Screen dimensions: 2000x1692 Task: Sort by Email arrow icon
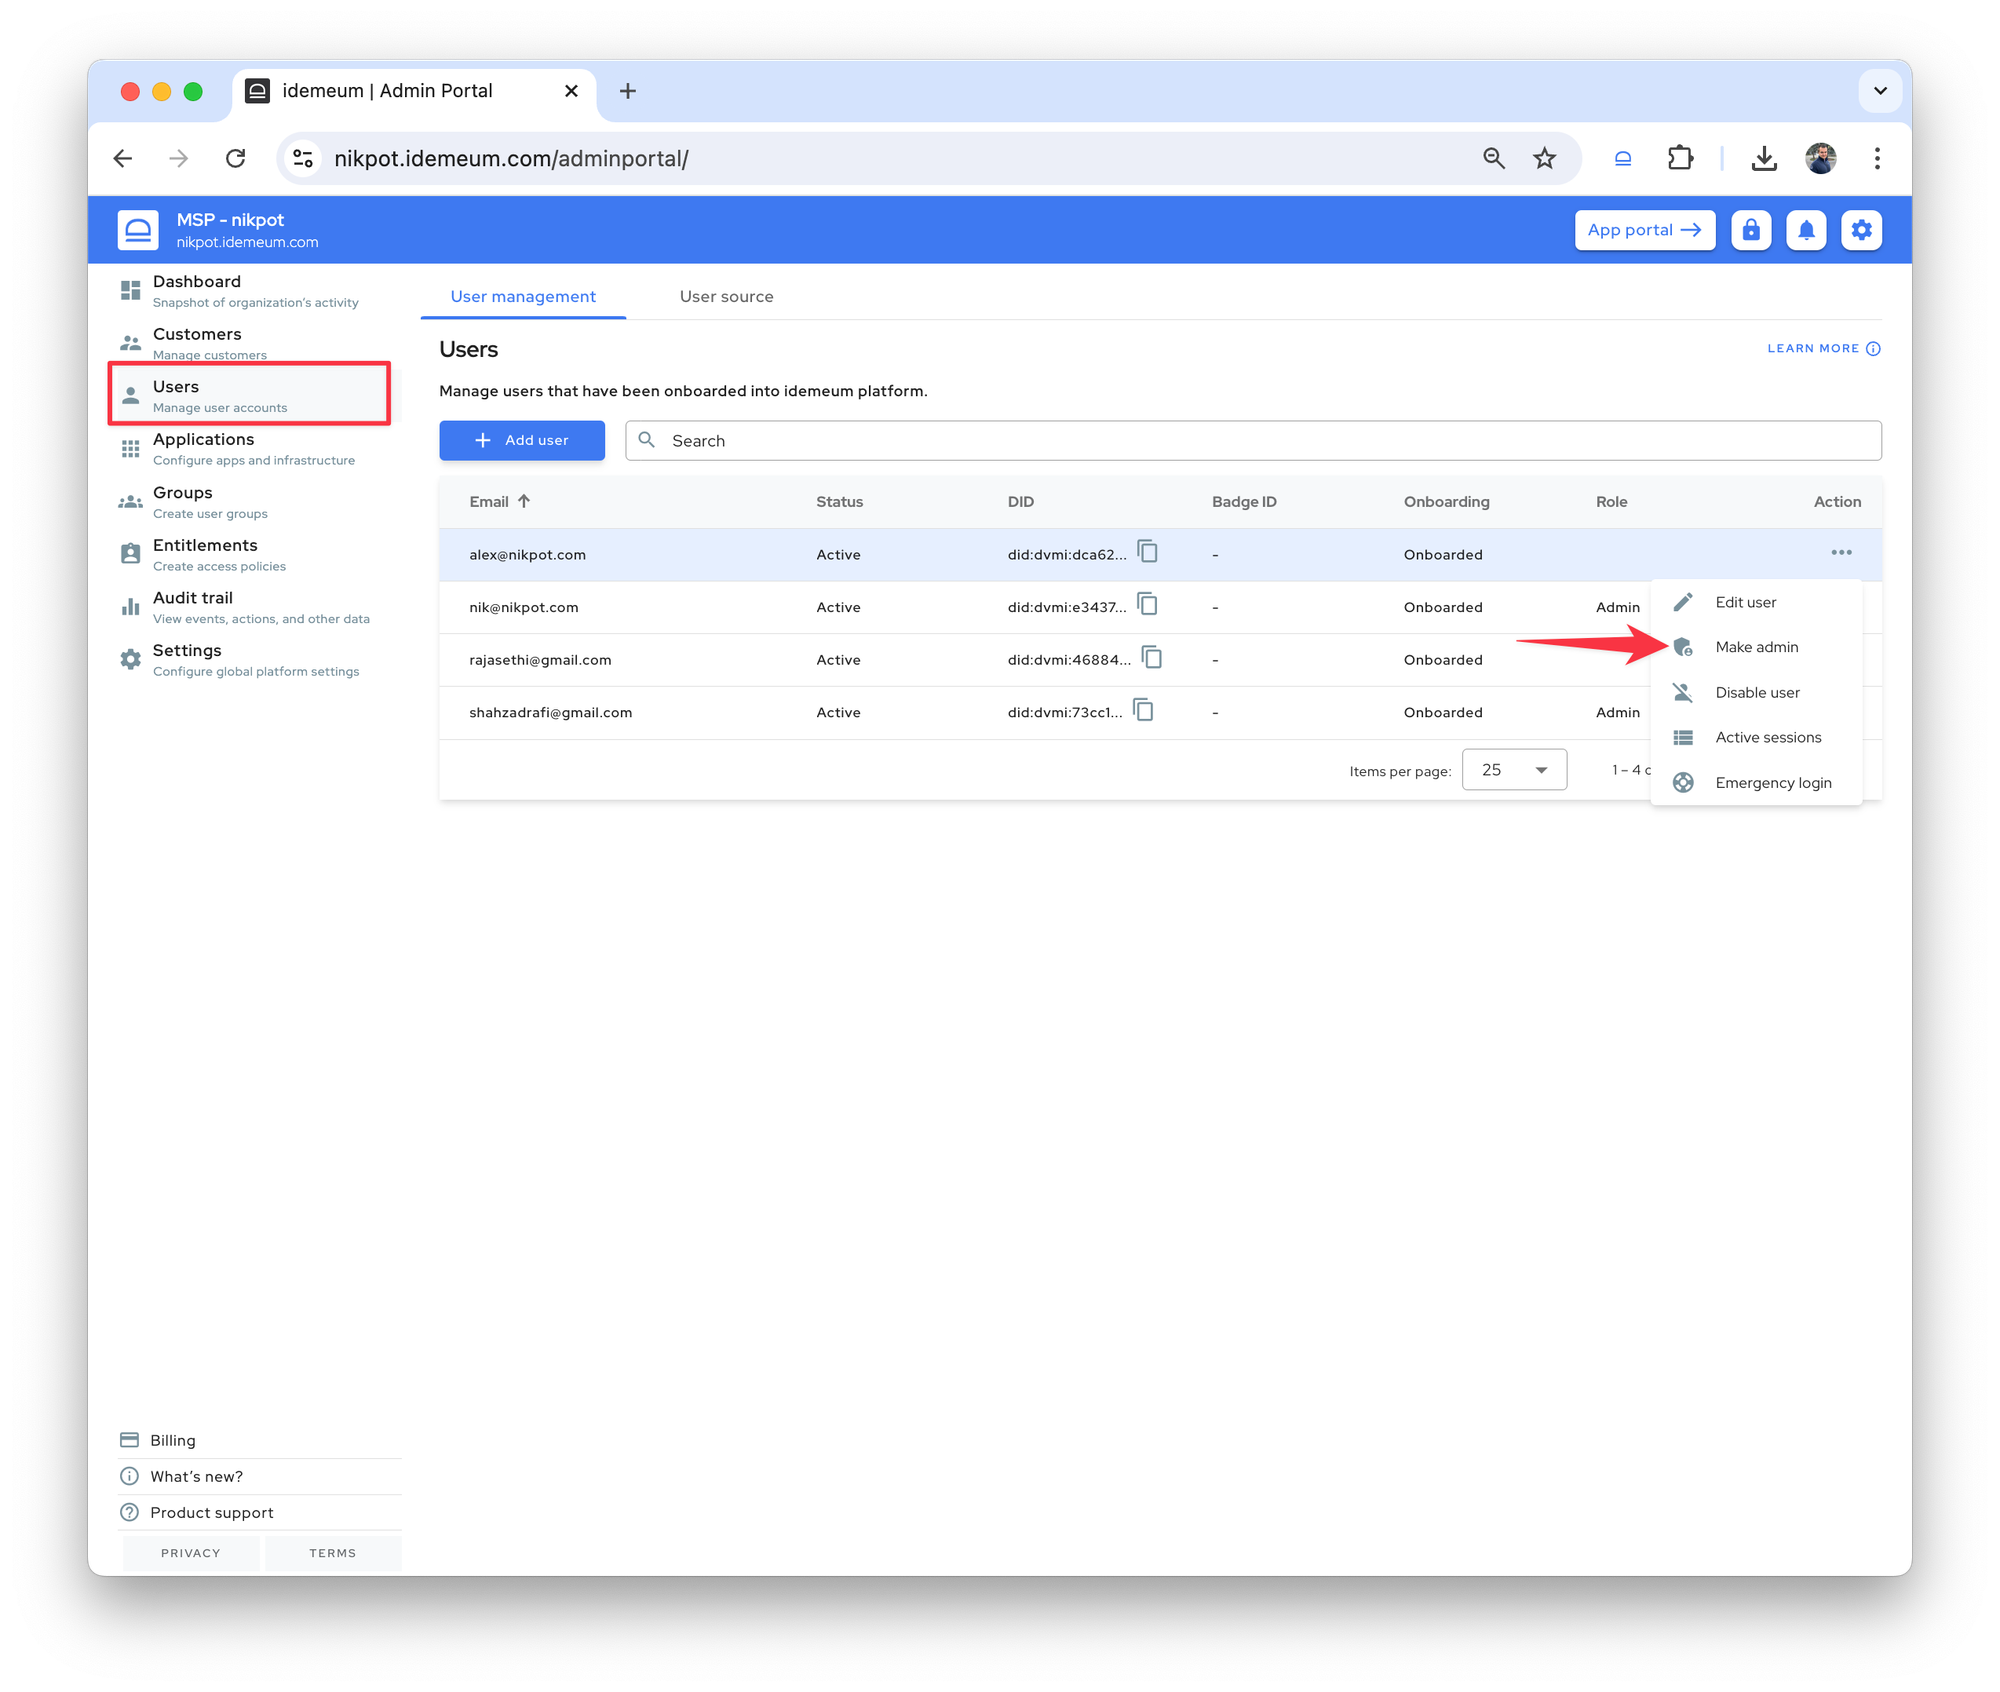click(524, 501)
